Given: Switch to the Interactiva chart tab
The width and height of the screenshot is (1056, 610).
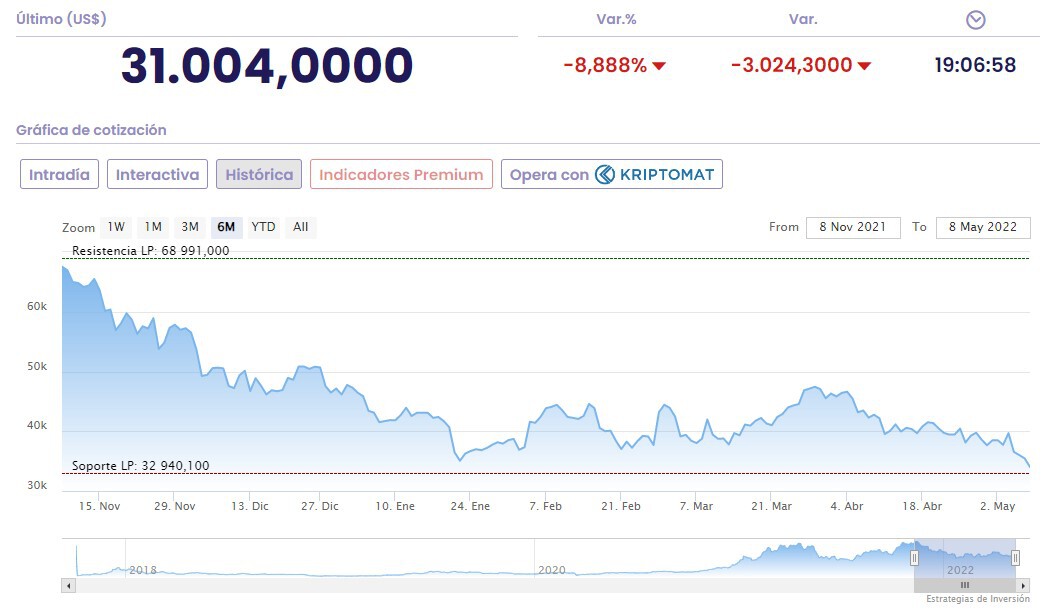Looking at the screenshot, I should (x=157, y=174).
